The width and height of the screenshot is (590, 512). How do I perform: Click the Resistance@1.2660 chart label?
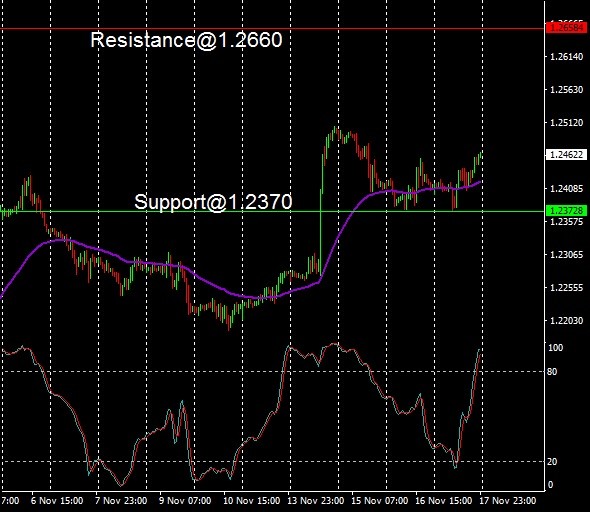click(186, 40)
